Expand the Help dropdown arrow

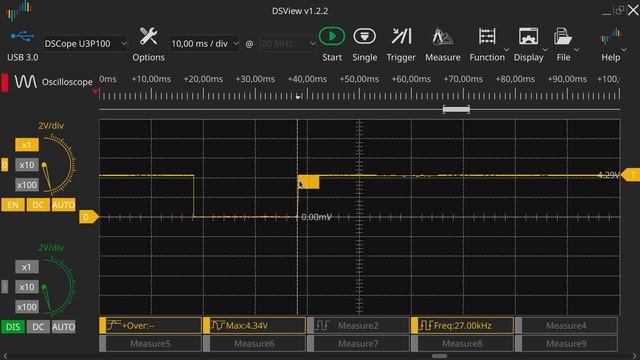coord(624,50)
